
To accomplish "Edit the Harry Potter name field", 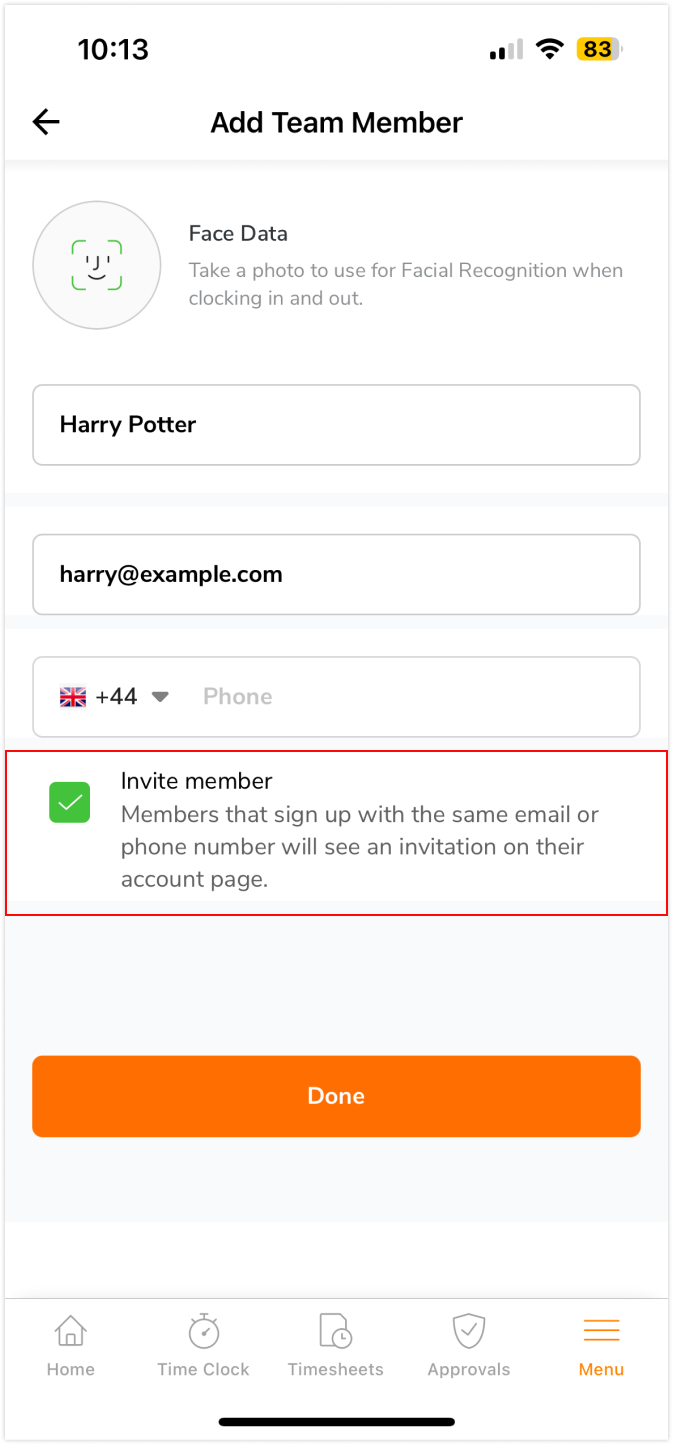I will click(336, 425).
